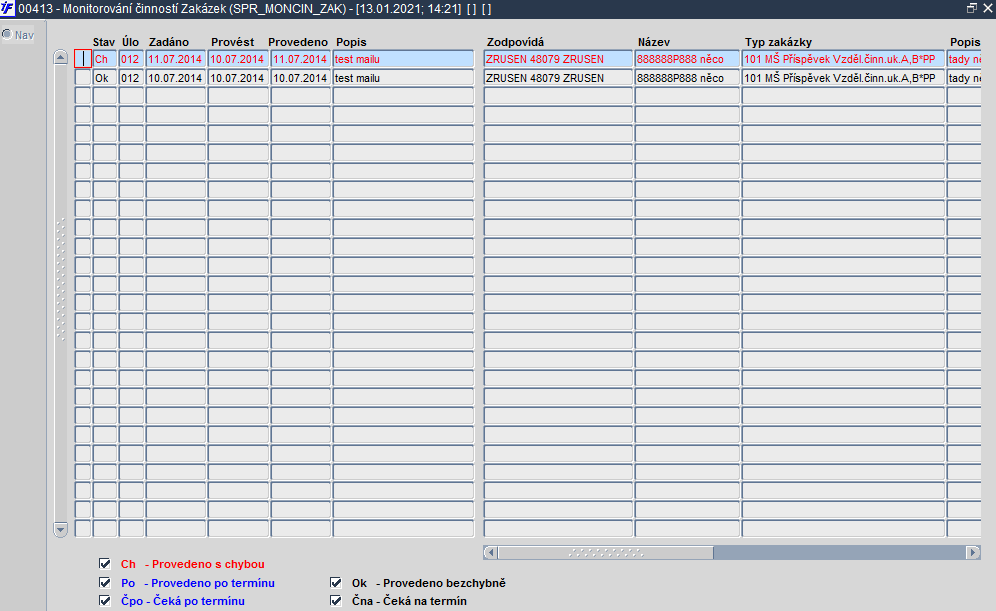
Task: Click the red Název cell 888888P888 něco
Action: tap(687, 59)
